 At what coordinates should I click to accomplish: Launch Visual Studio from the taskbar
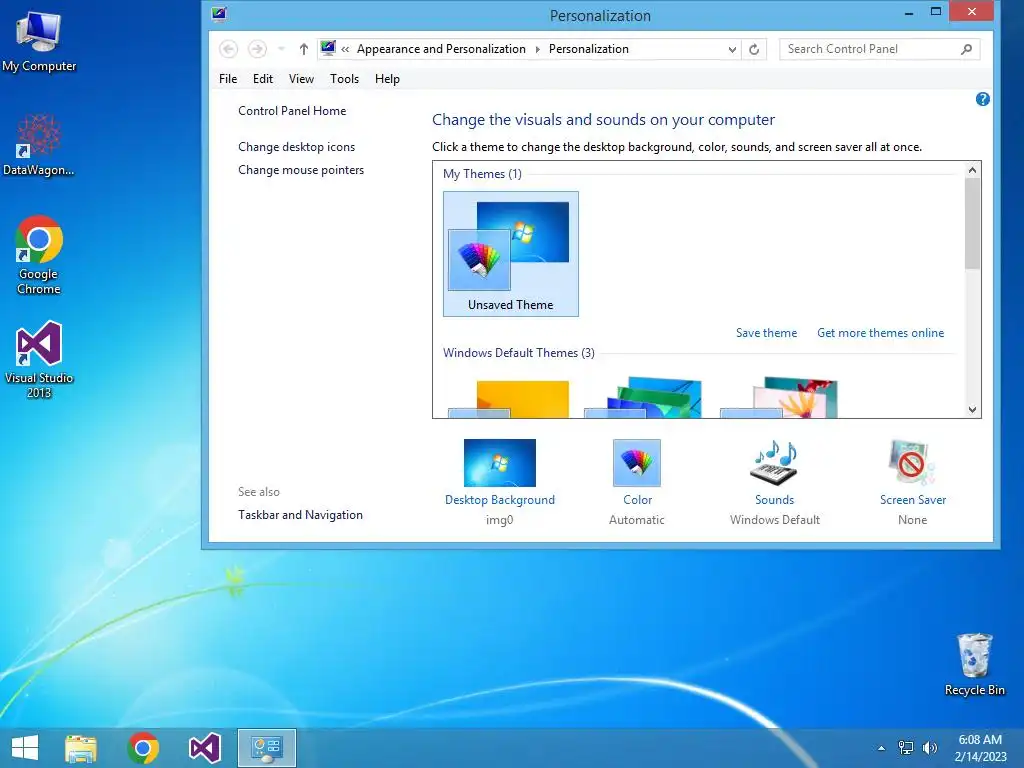point(204,748)
